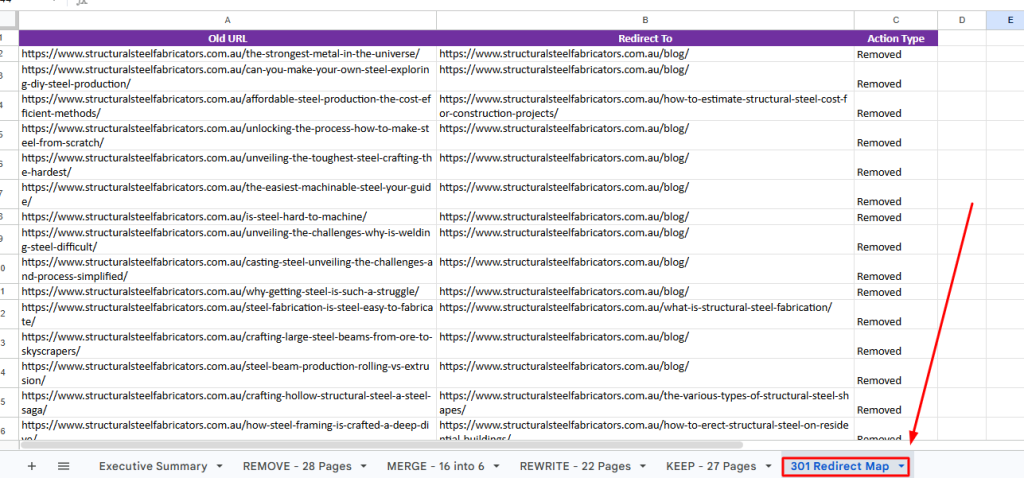The height and width of the screenshot is (478, 1024).
Task: Click the Redirect To header cell
Action: click(645, 39)
